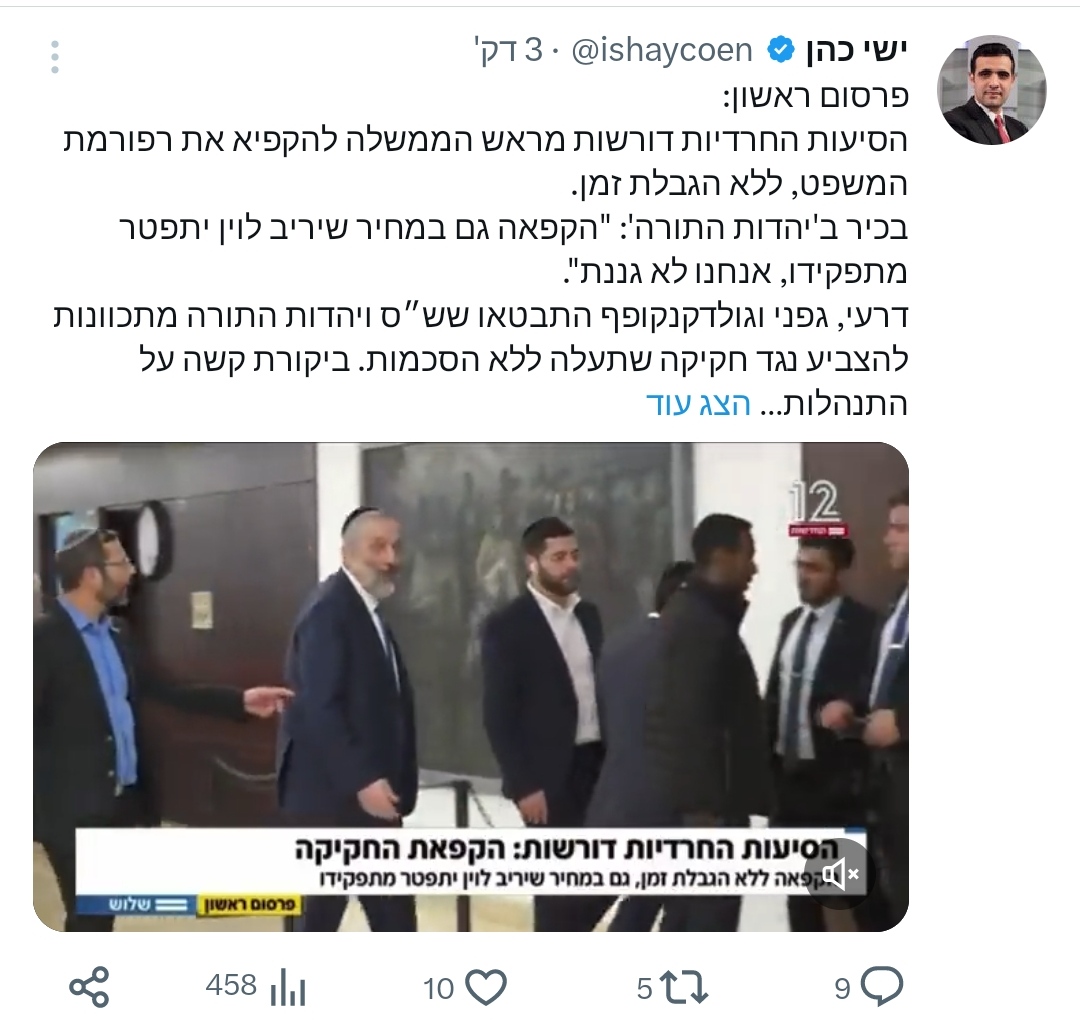Click the blue verified badge
The width and height of the screenshot is (1080, 1031).
(781, 51)
